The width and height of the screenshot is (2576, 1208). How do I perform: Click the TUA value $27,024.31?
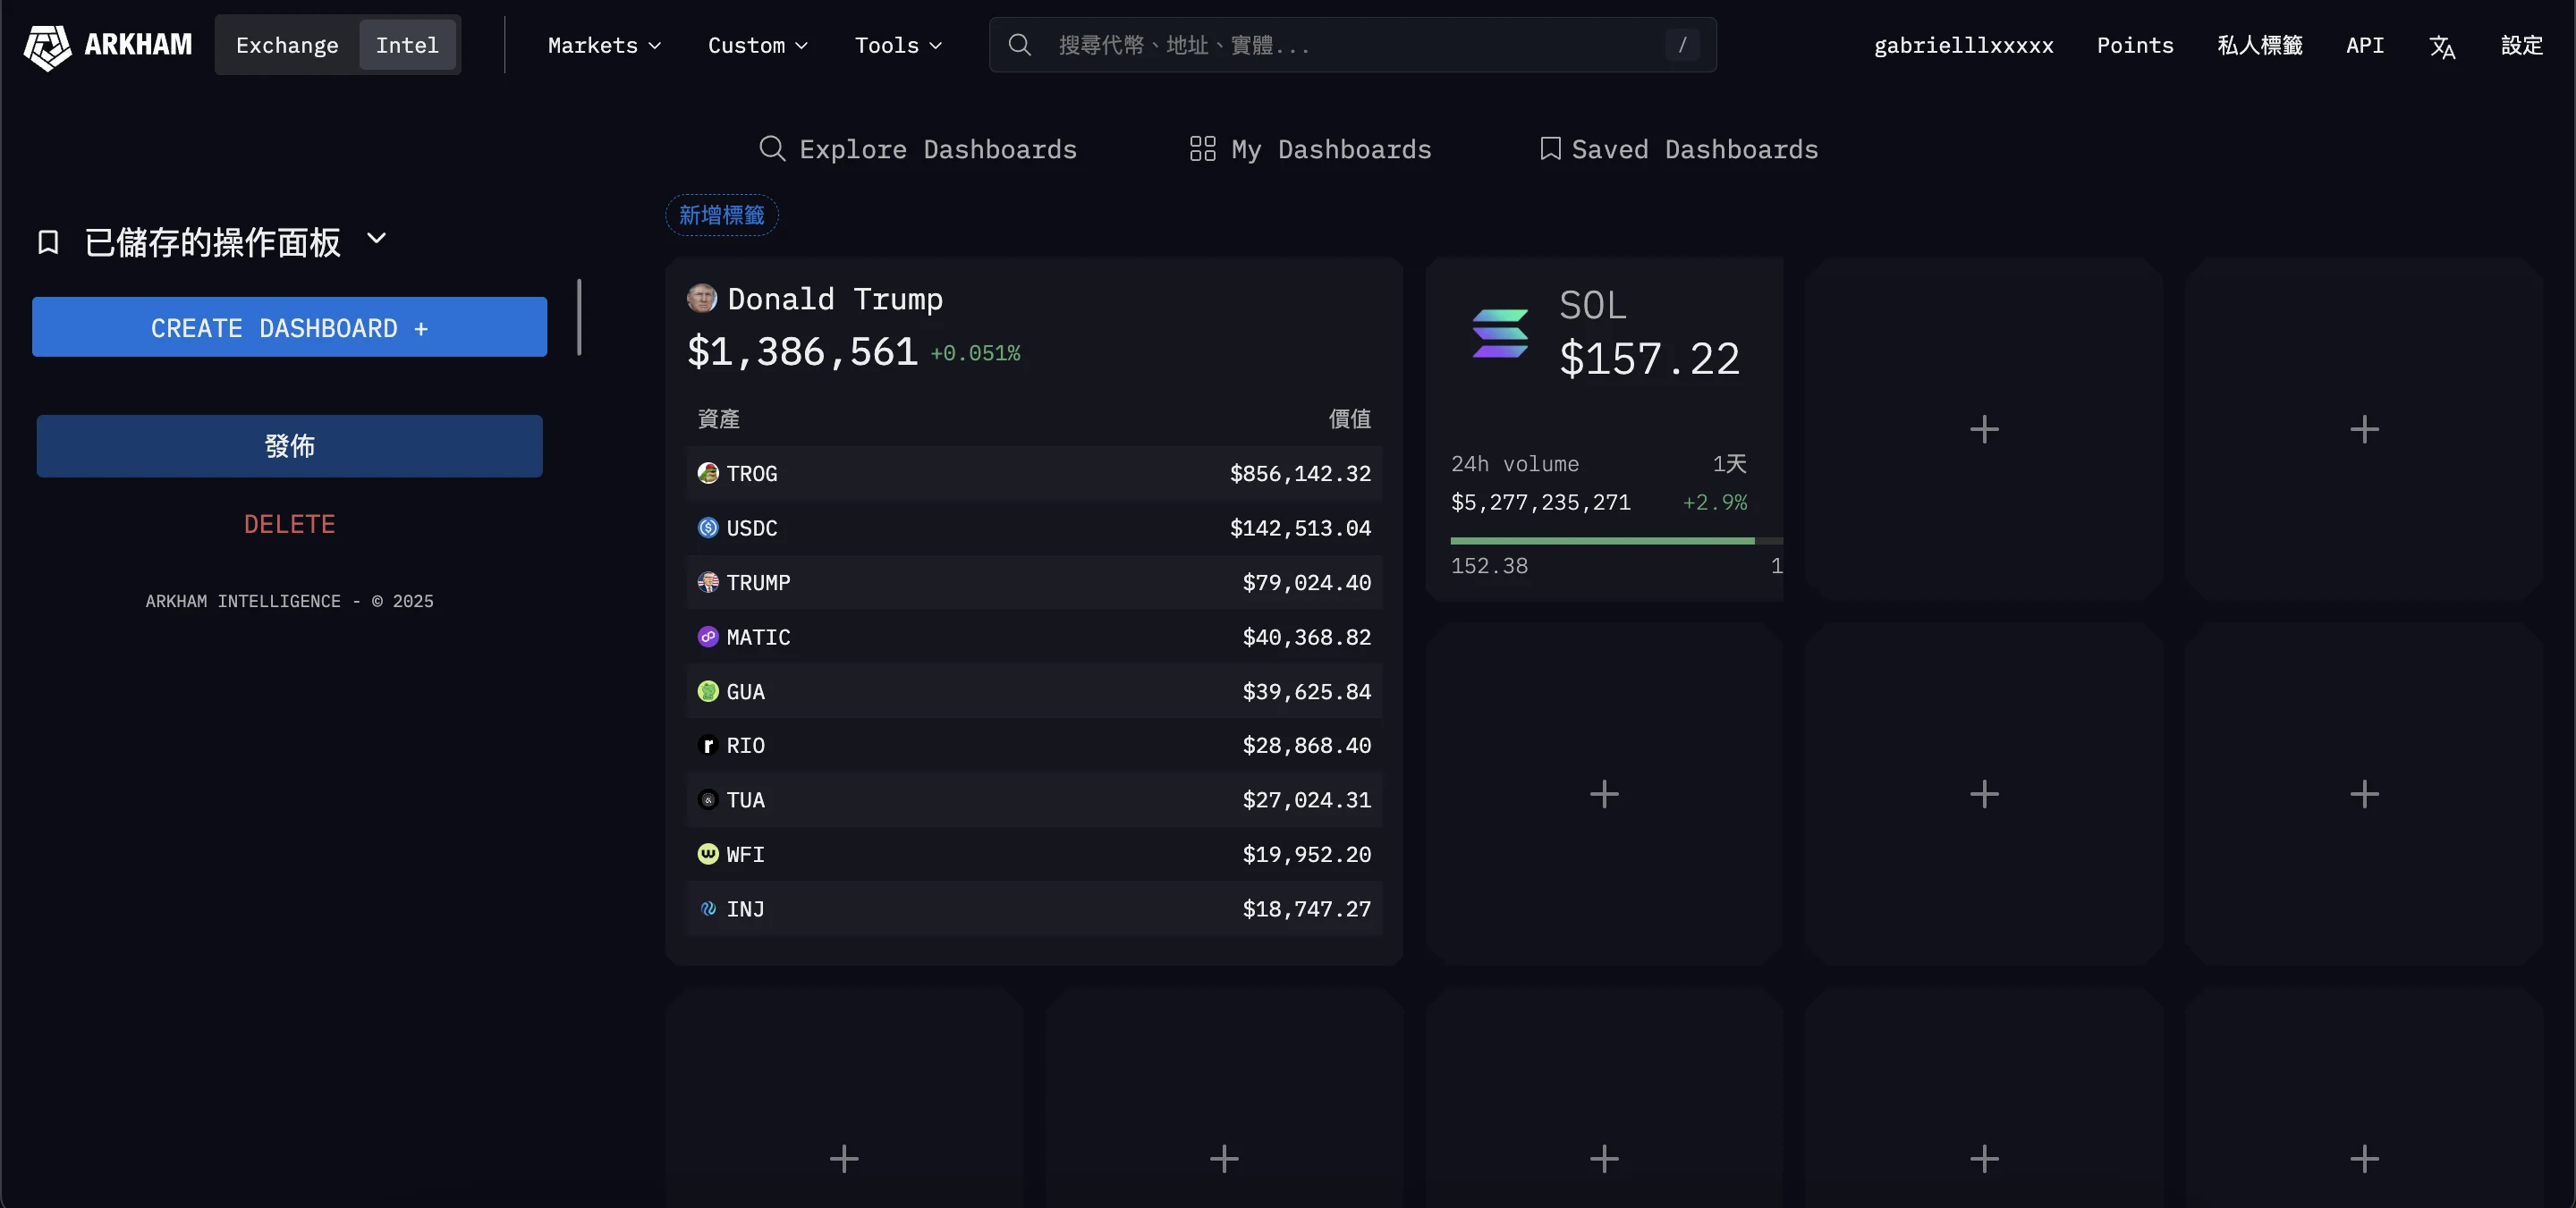[1306, 800]
